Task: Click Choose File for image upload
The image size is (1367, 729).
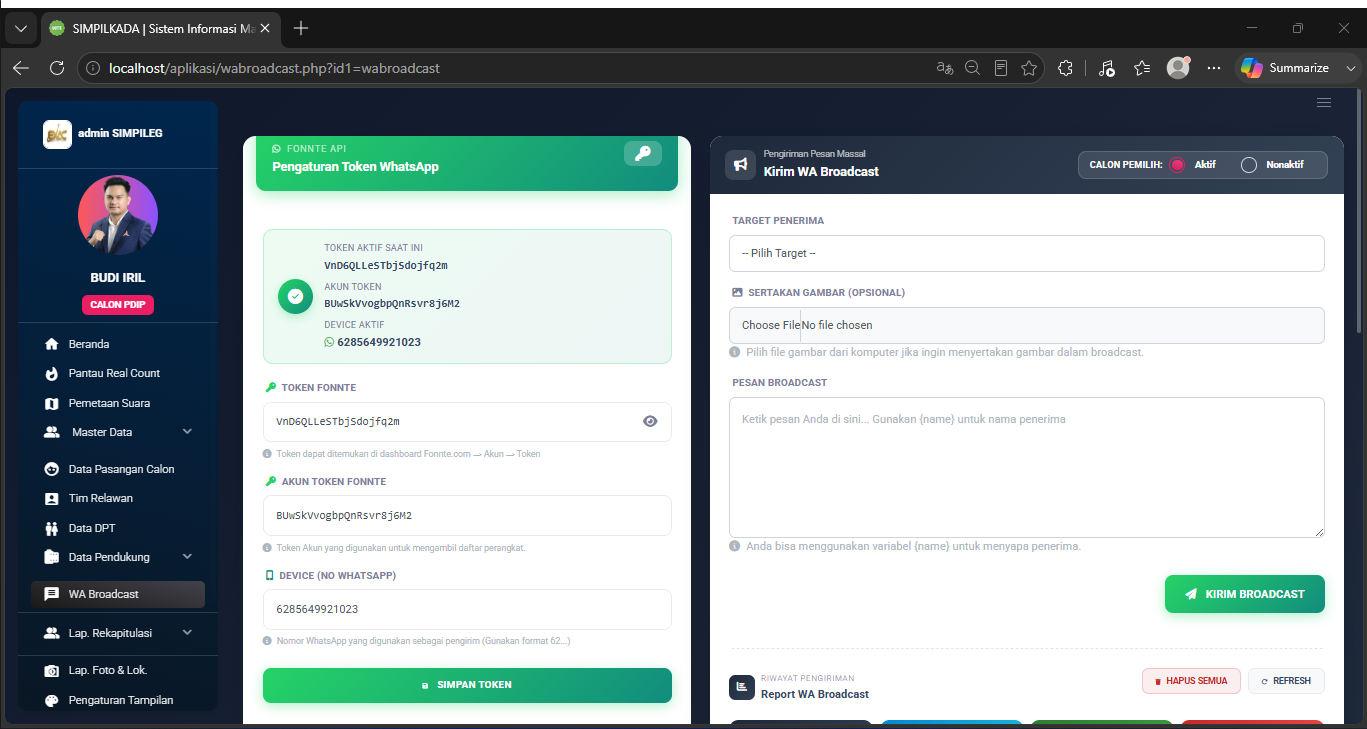Action: click(770, 325)
